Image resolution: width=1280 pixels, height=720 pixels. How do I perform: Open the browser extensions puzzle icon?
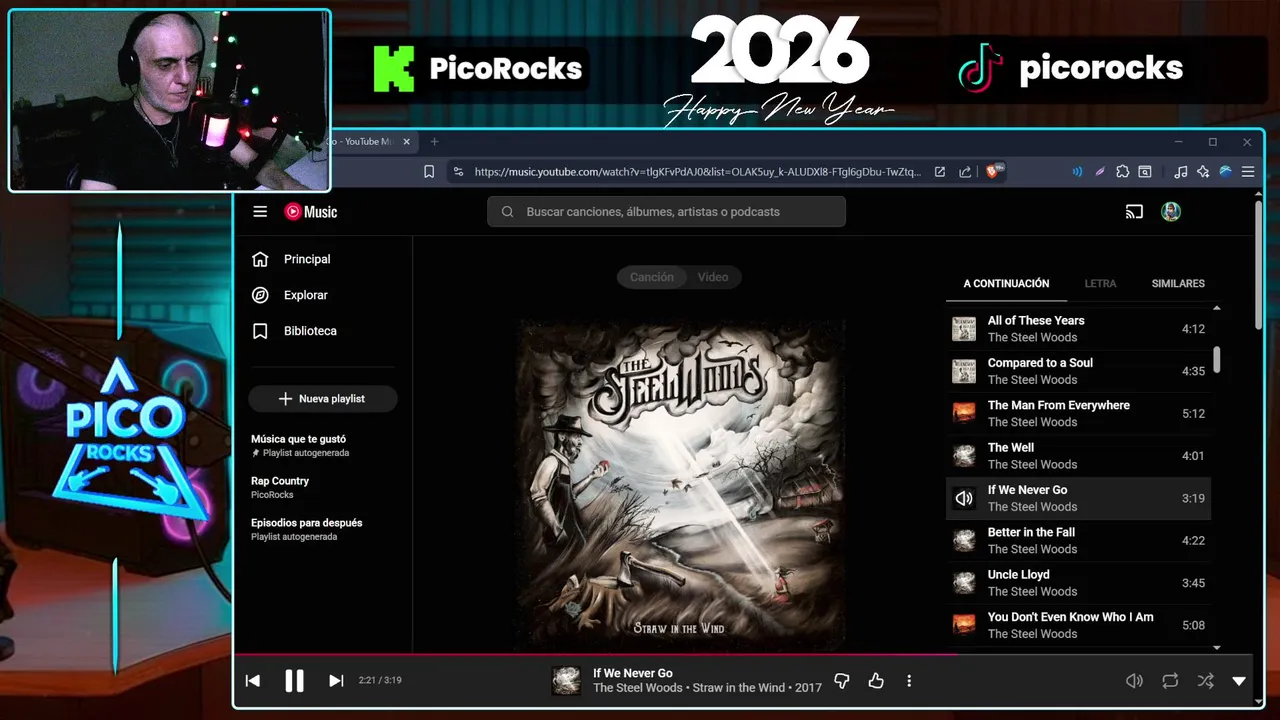[1123, 172]
